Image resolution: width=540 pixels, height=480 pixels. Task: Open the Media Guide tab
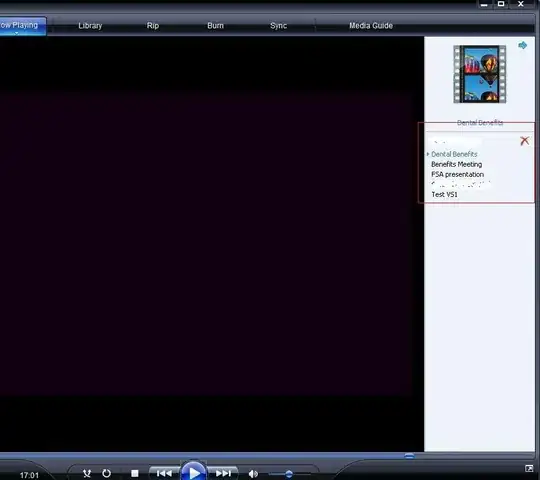371,26
